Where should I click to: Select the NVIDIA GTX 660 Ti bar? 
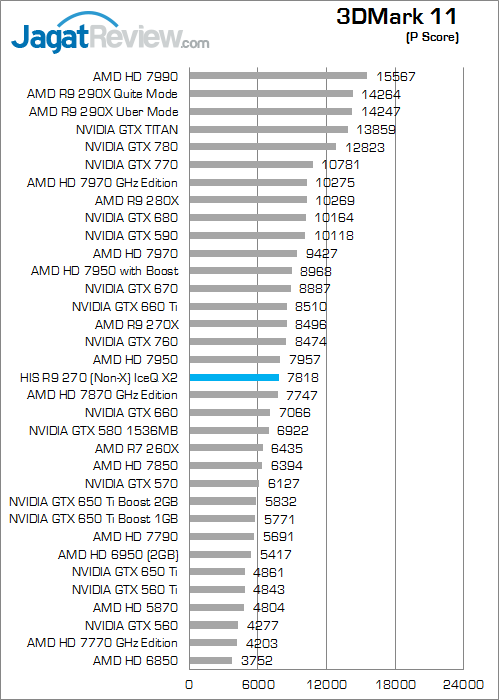(238, 306)
